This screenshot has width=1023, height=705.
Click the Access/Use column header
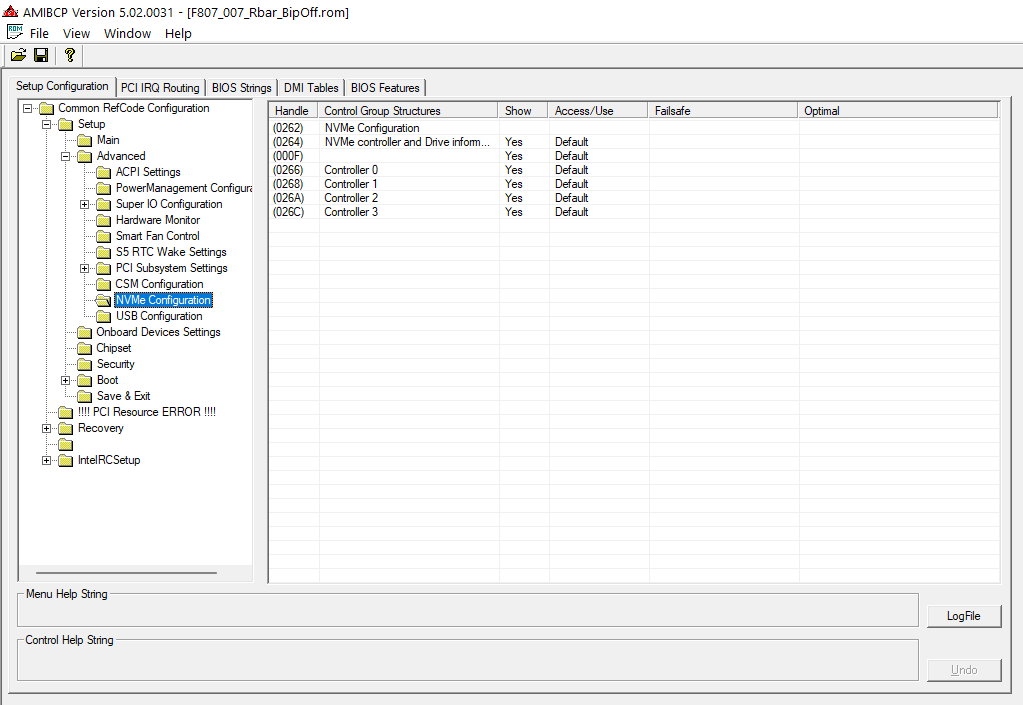click(598, 111)
